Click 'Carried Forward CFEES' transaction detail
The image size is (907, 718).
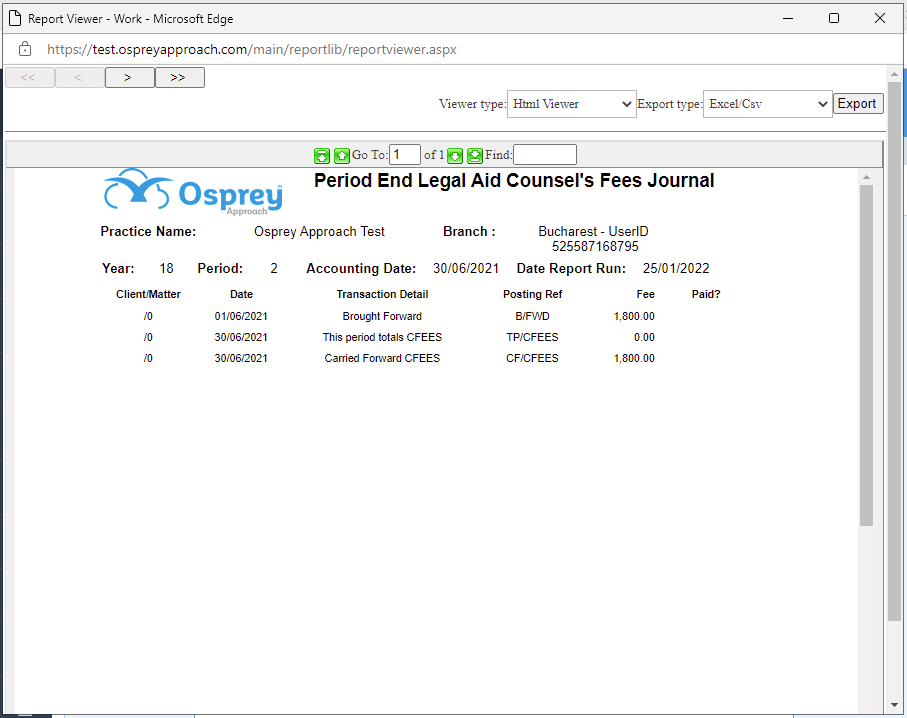point(382,358)
